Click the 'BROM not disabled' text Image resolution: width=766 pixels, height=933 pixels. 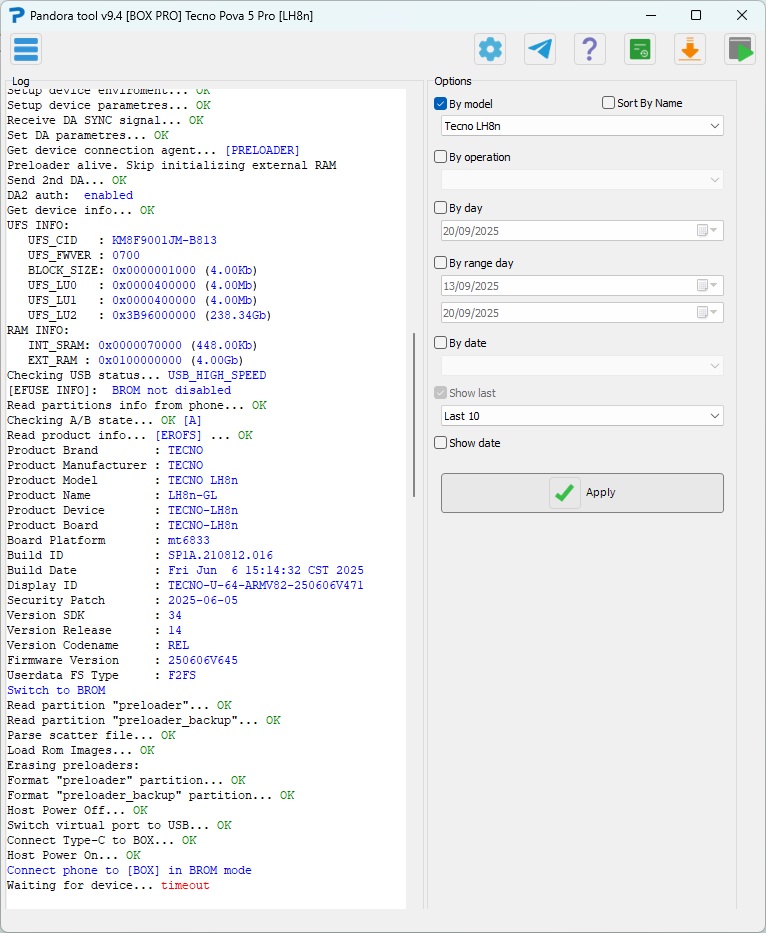[171, 390]
